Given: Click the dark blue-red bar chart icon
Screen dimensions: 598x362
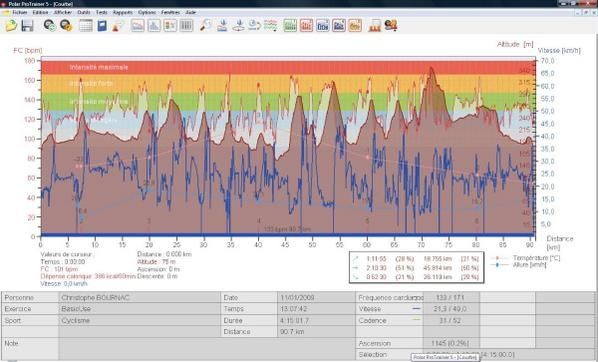Looking at the screenshot, I should click(x=339, y=26).
